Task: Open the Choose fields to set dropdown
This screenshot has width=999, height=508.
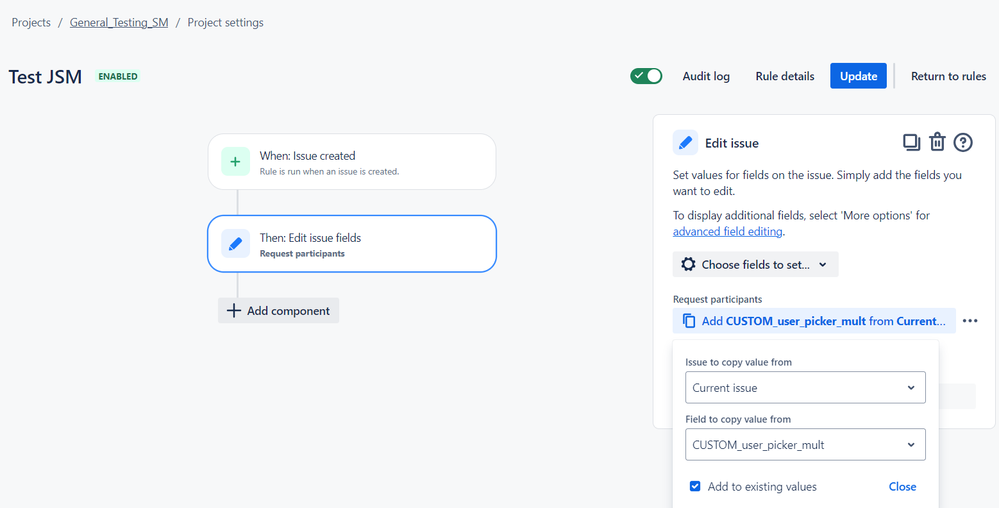Action: (755, 265)
